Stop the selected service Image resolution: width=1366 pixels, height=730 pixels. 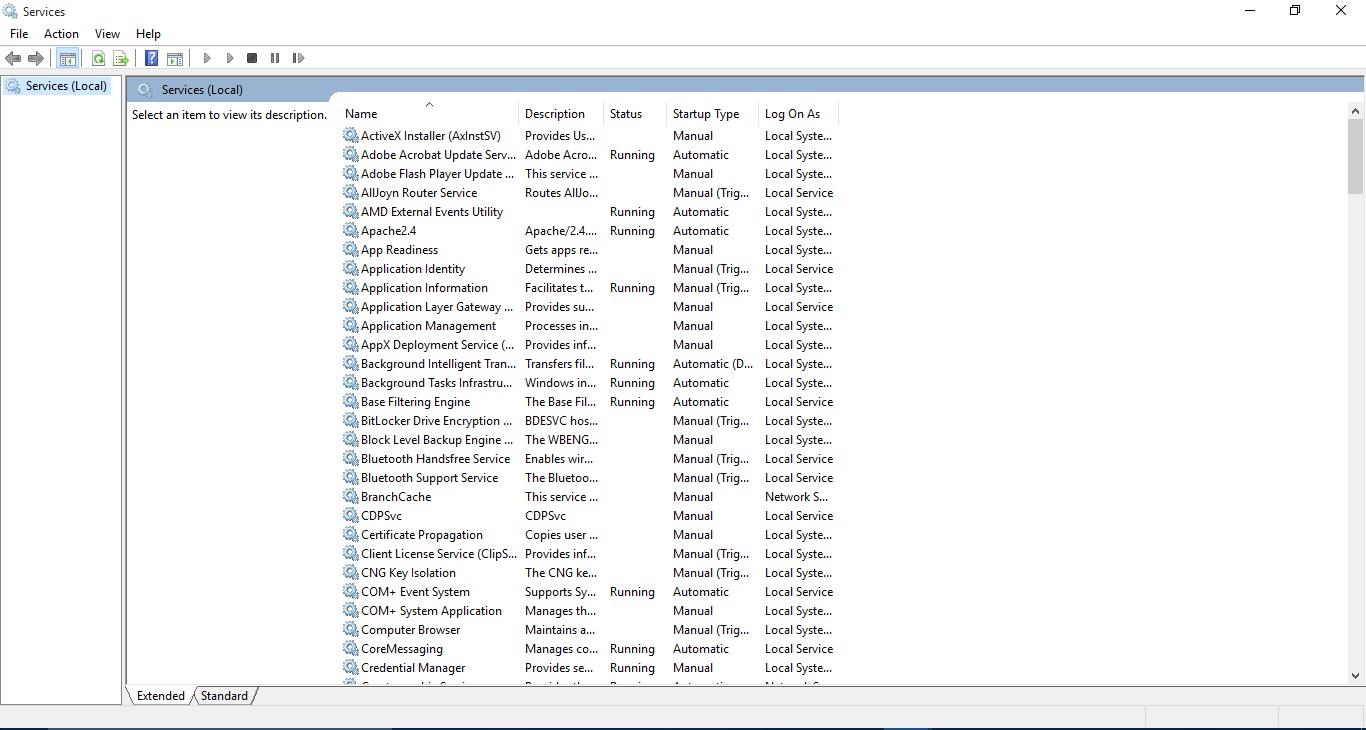pyautogui.click(x=252, y=58)
